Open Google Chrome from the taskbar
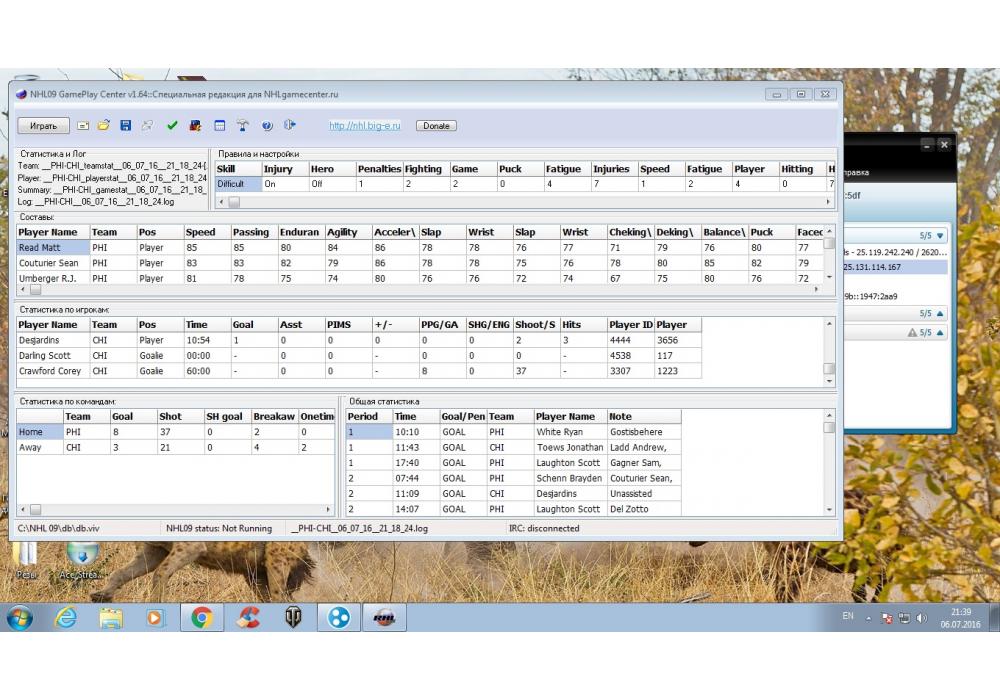Viewport: 1000px width, 700px height. [x=201, y=618]
